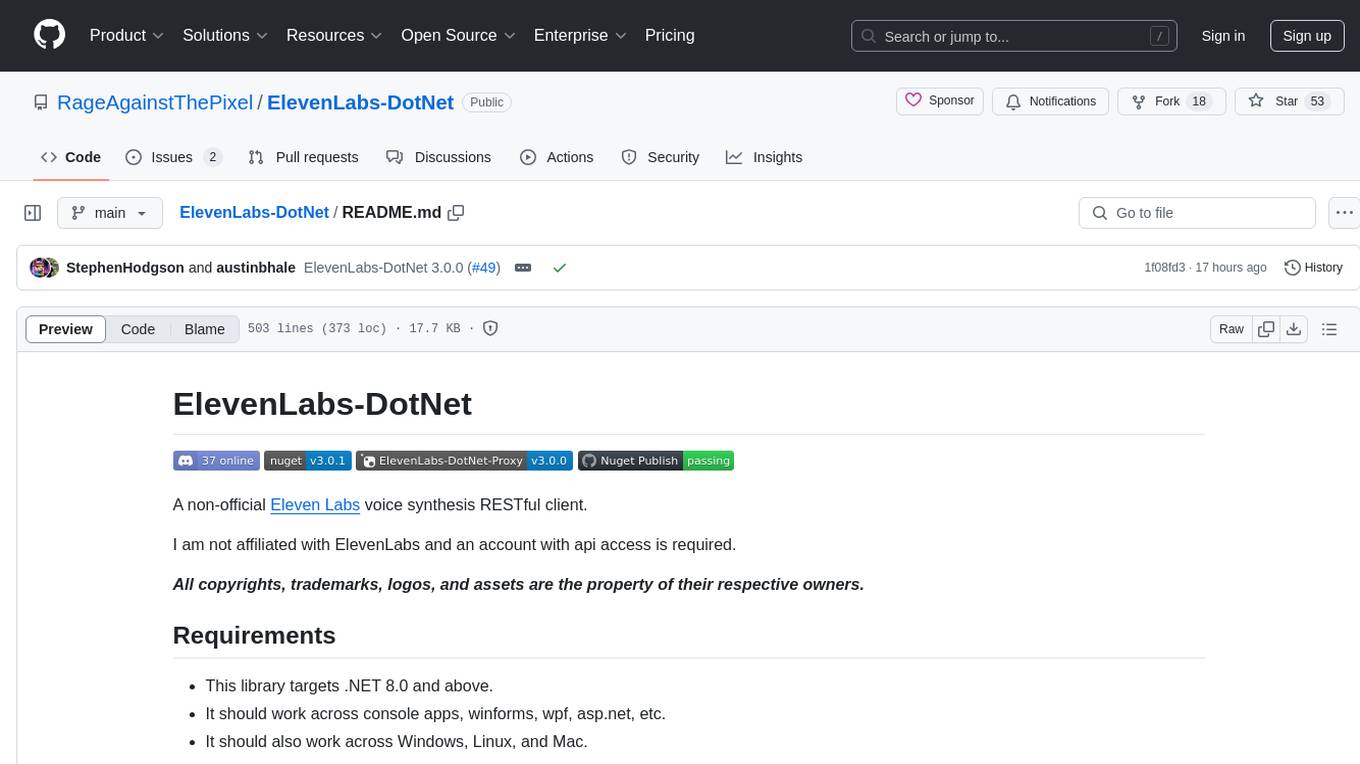View commit status green checkmark

point(560,268)
